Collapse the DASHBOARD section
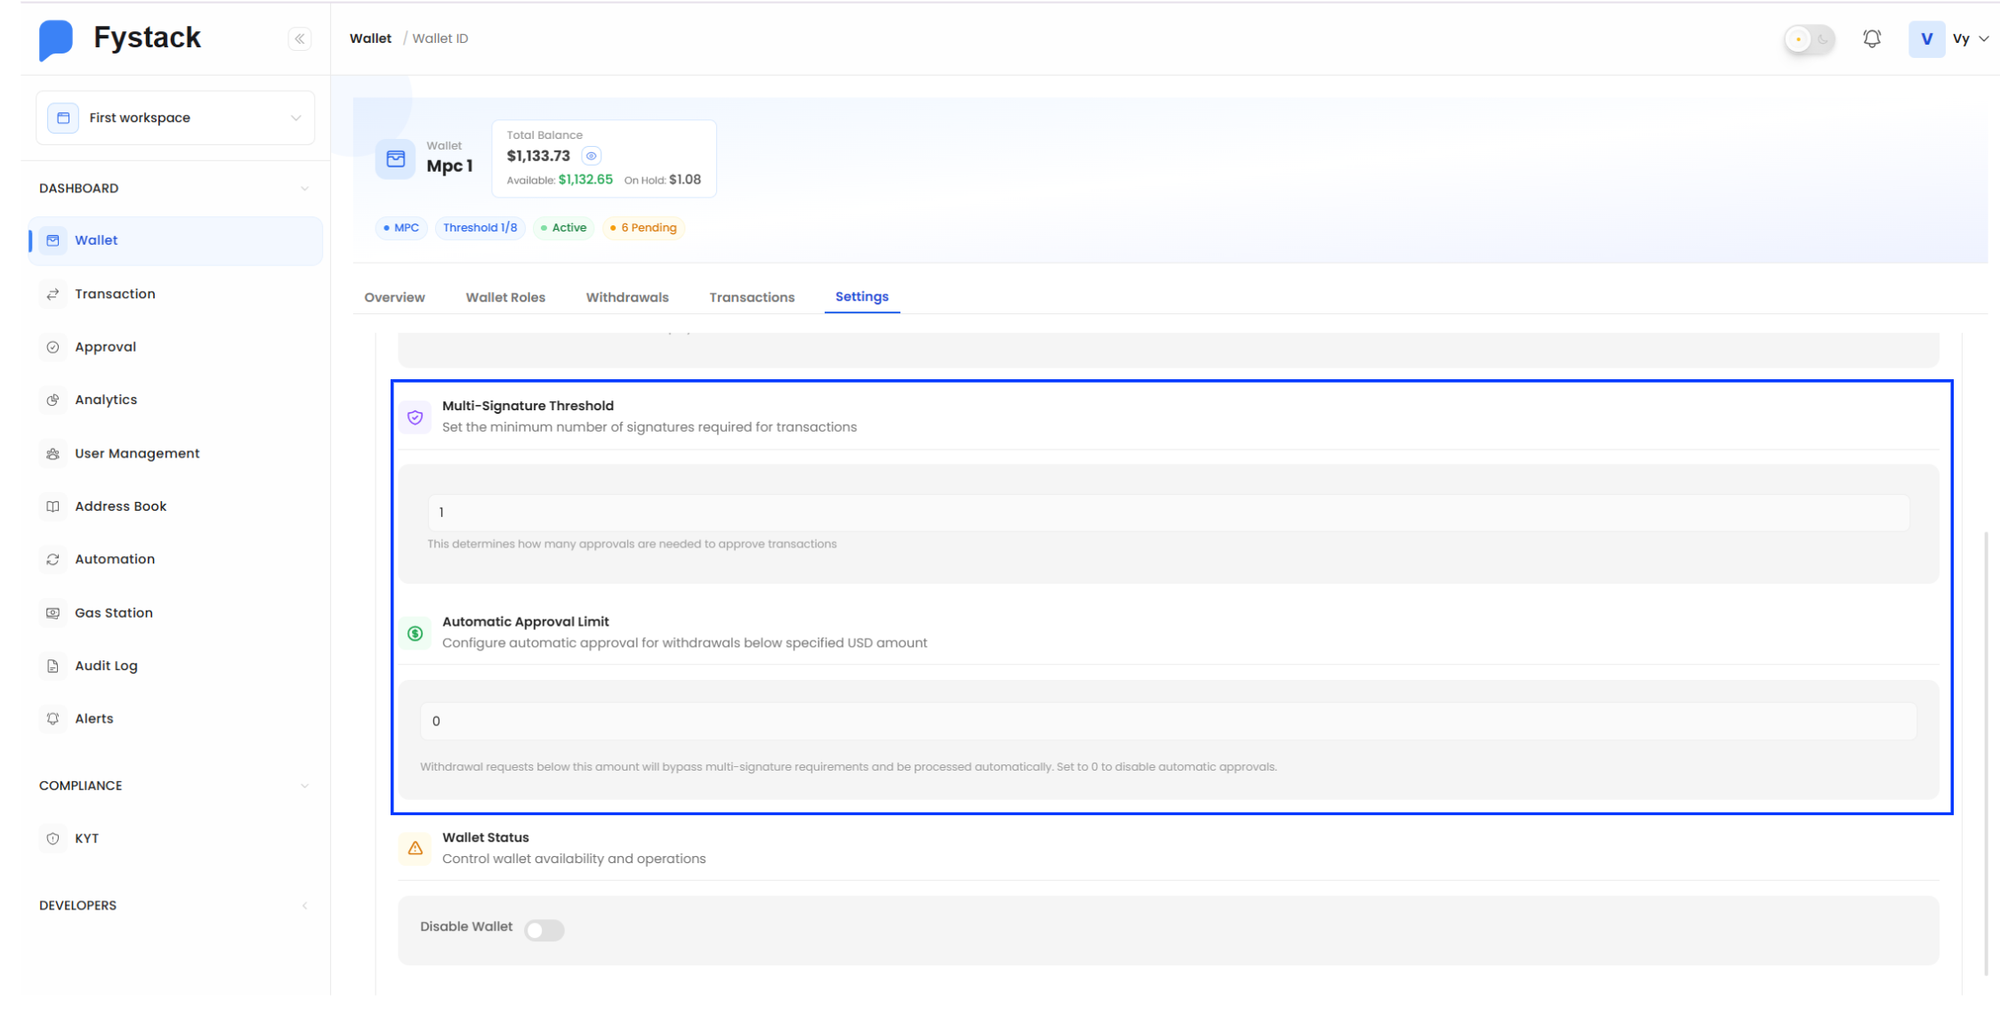Viewport: 2000px width, 1035px height. [305, 188]
